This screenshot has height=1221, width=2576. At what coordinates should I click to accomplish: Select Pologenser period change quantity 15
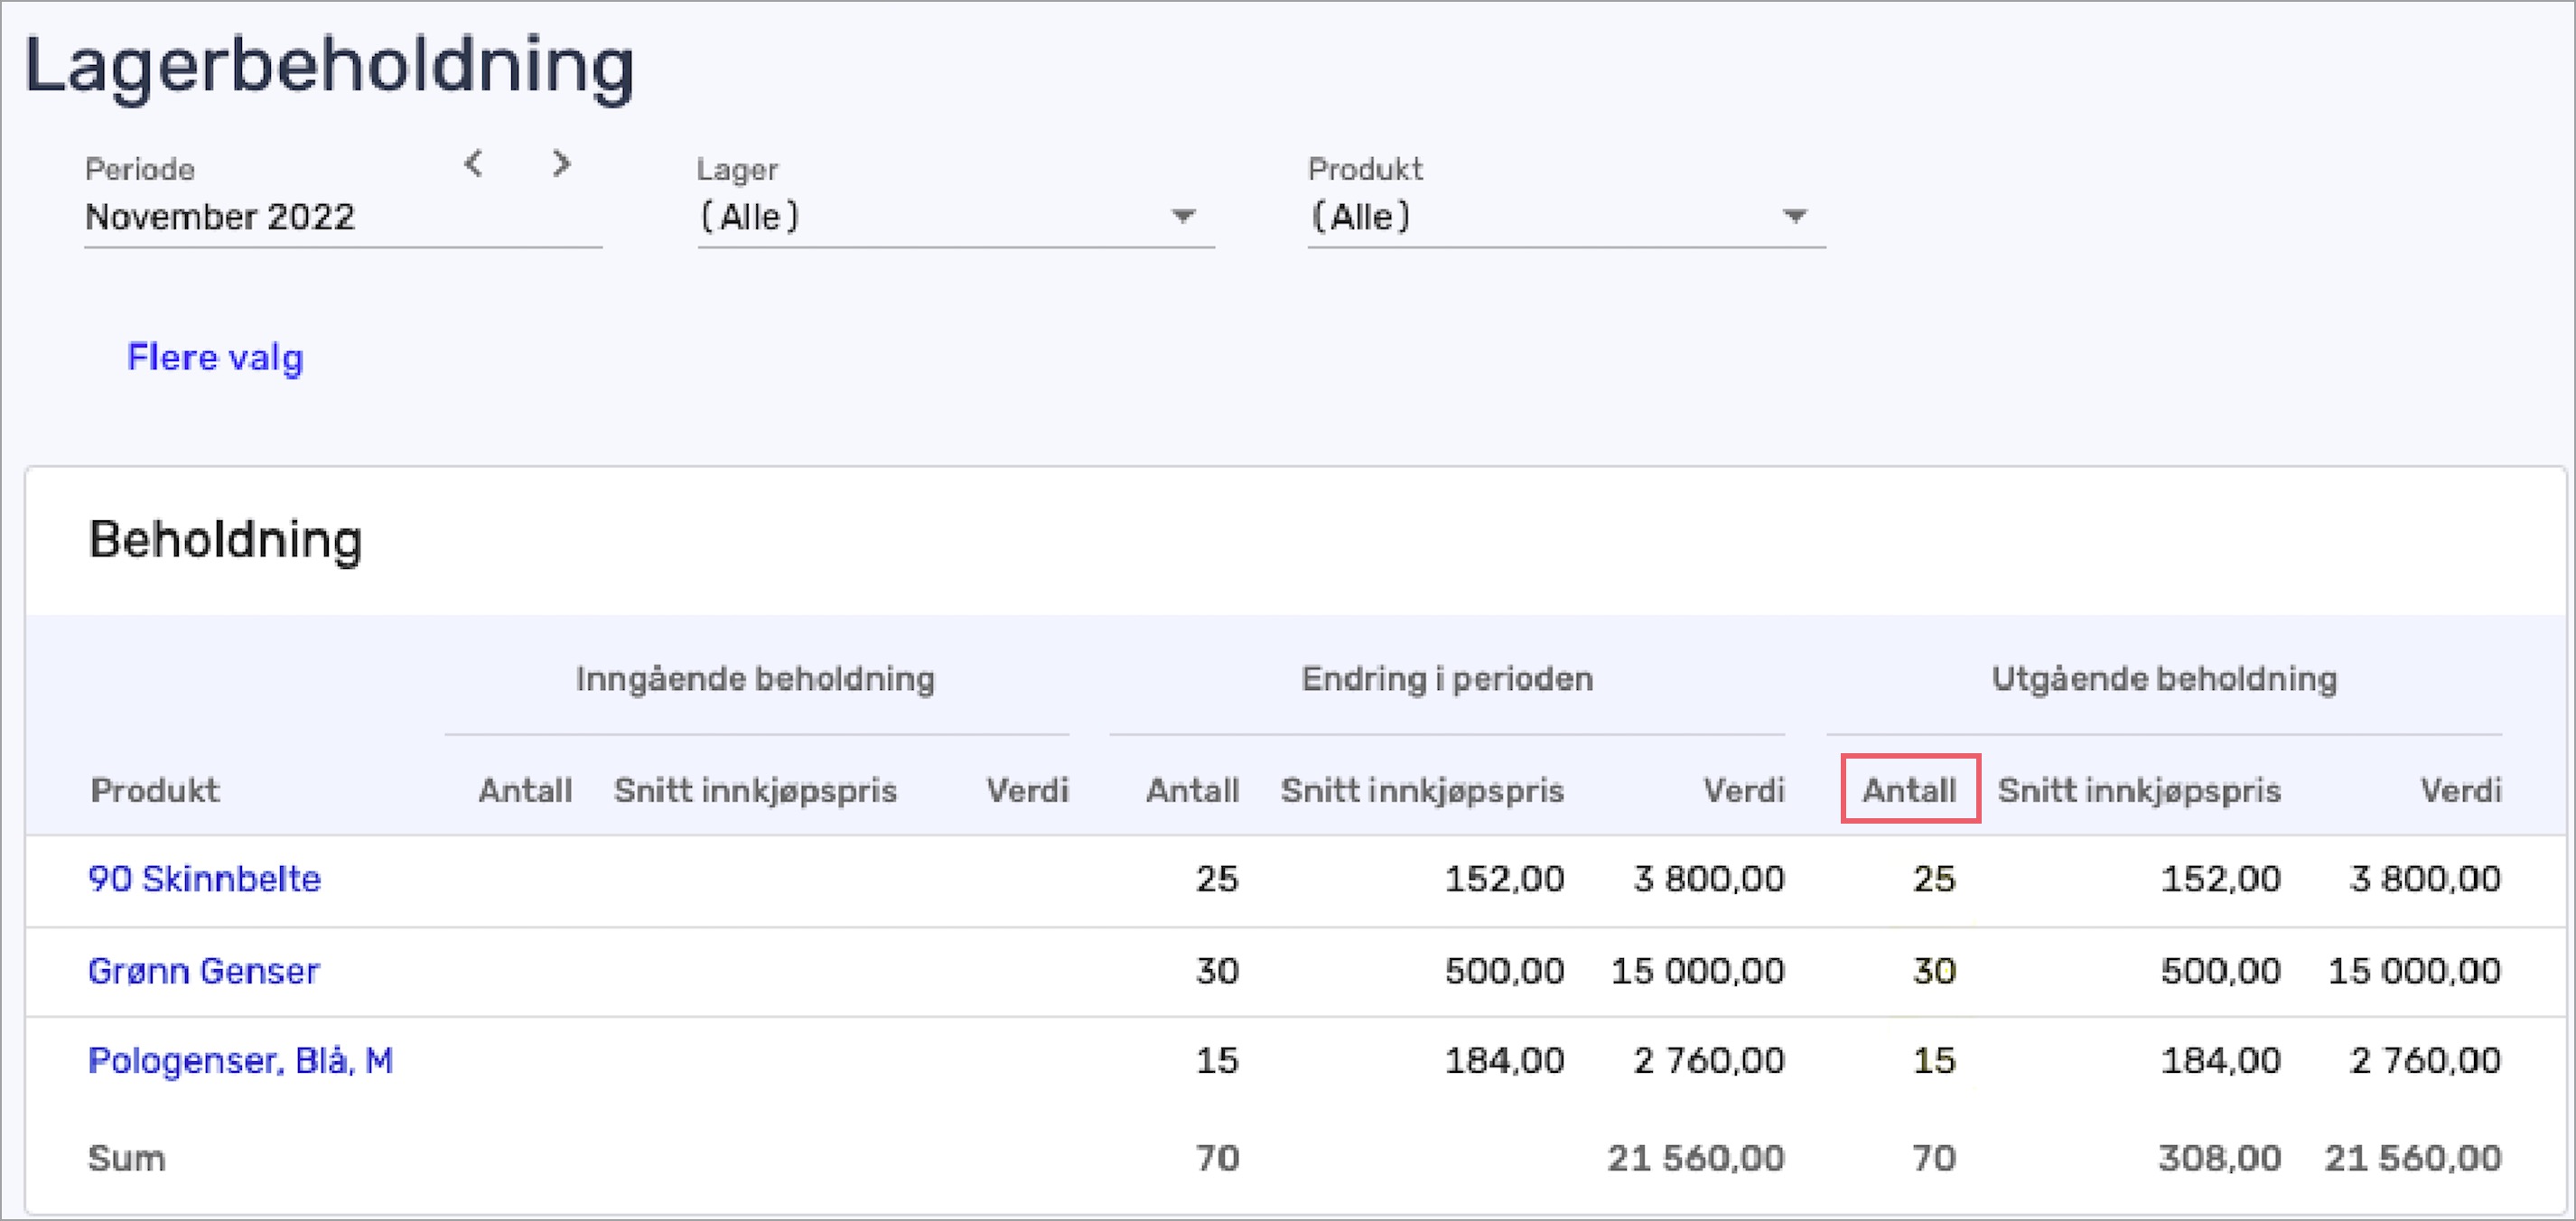click(1217, 1061)
